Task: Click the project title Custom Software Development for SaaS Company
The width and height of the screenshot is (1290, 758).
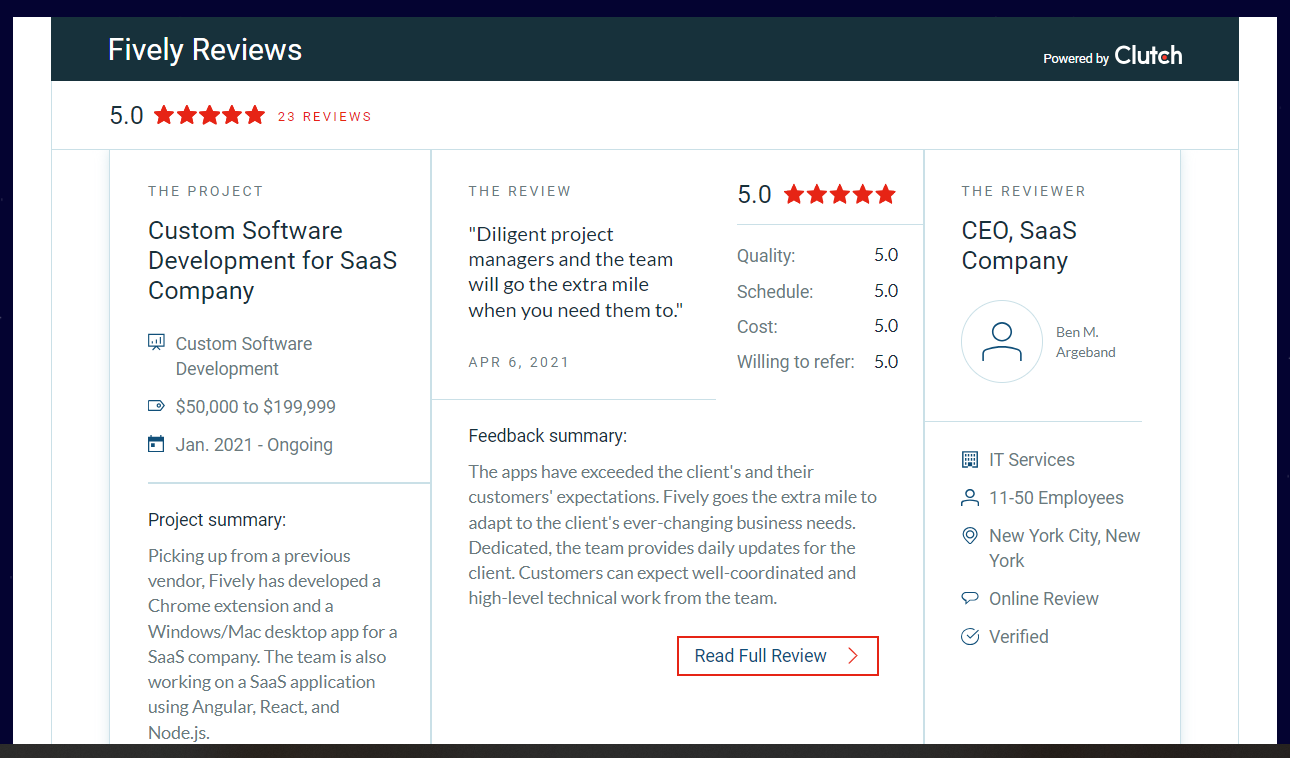Action: click(x=273, y=260)
